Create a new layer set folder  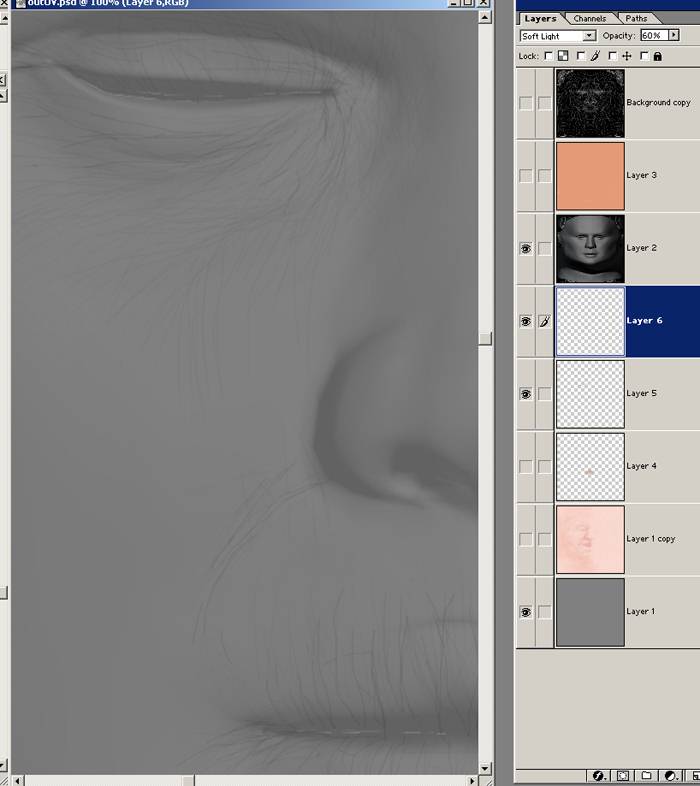pos(646,775)
